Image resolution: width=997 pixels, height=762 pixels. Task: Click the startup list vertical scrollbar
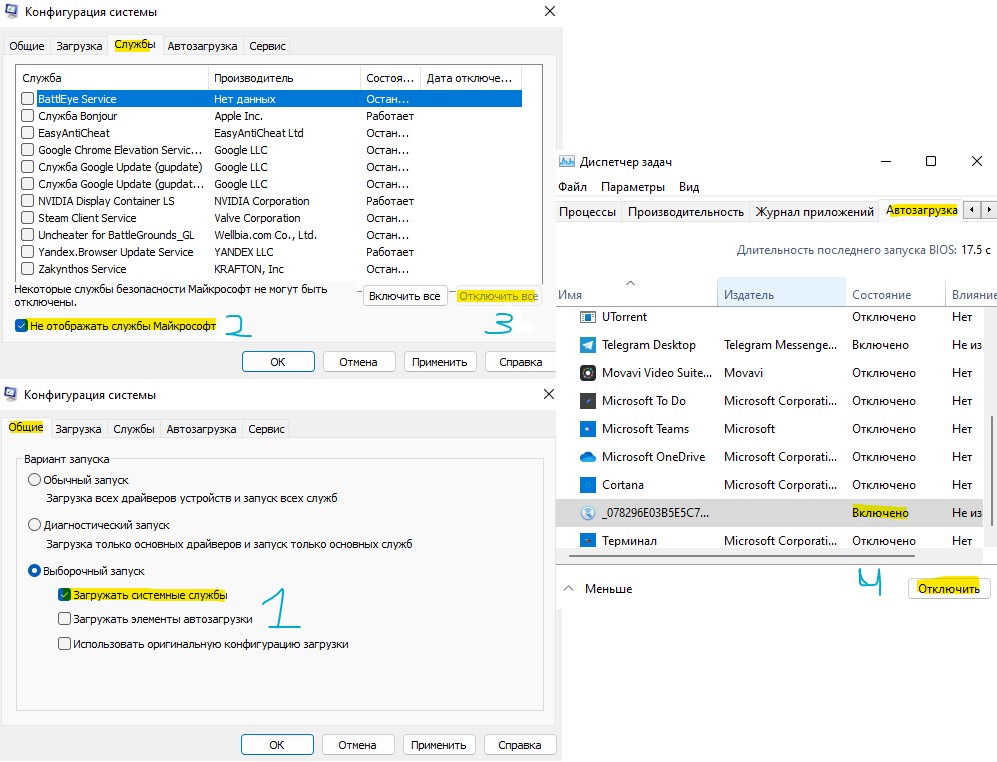(992, 471)
